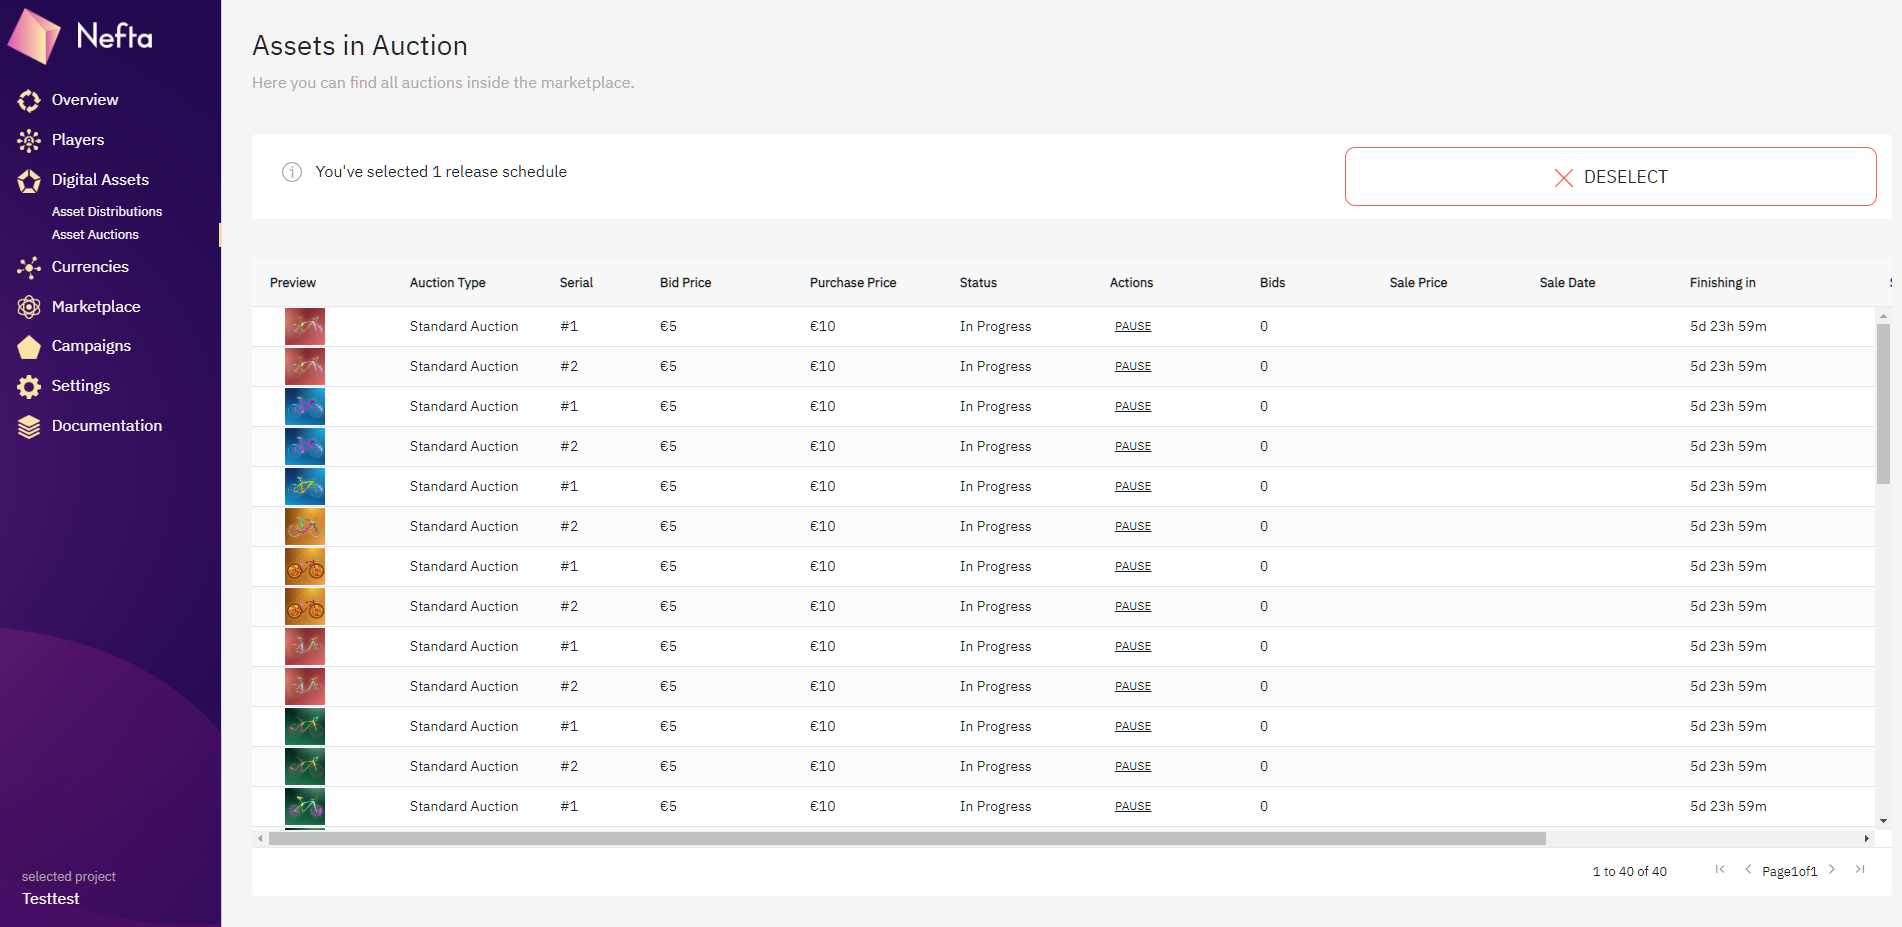This screenshot has width=1902, height=927.
Task: Click the Documentation stack icon
Action: tap(29, 426)
